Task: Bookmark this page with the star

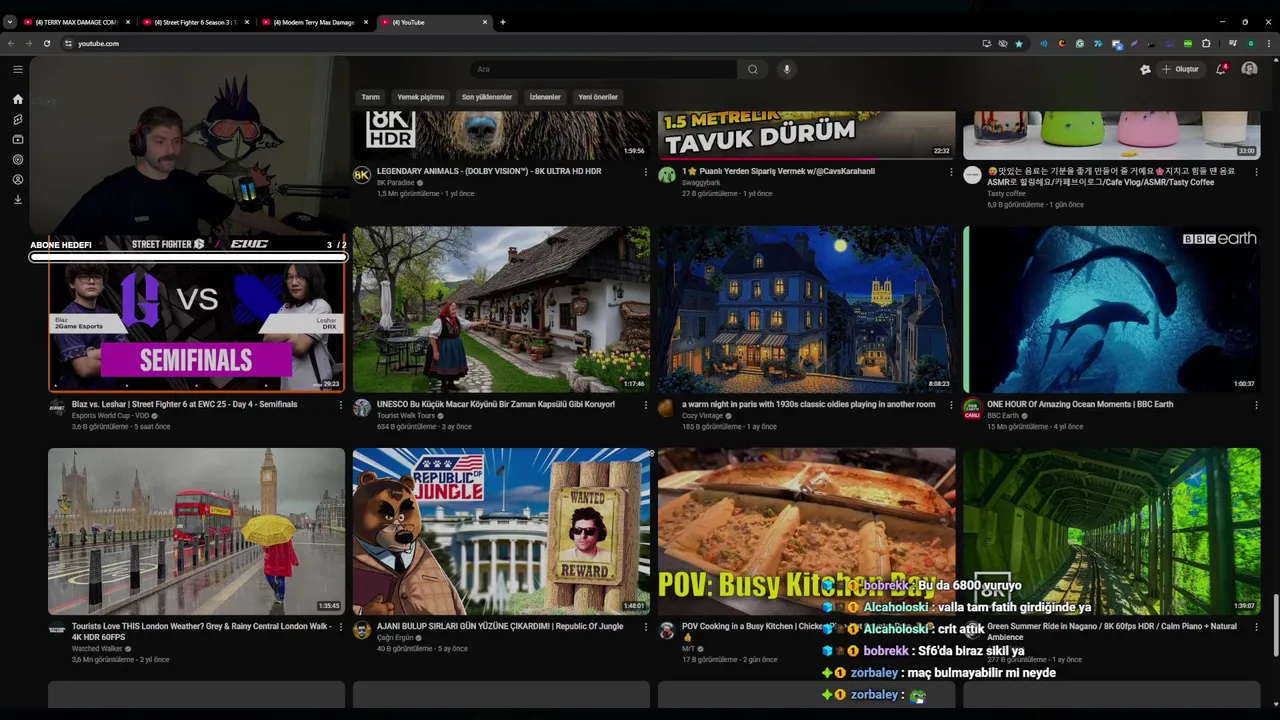Action: coord(1019,44)
